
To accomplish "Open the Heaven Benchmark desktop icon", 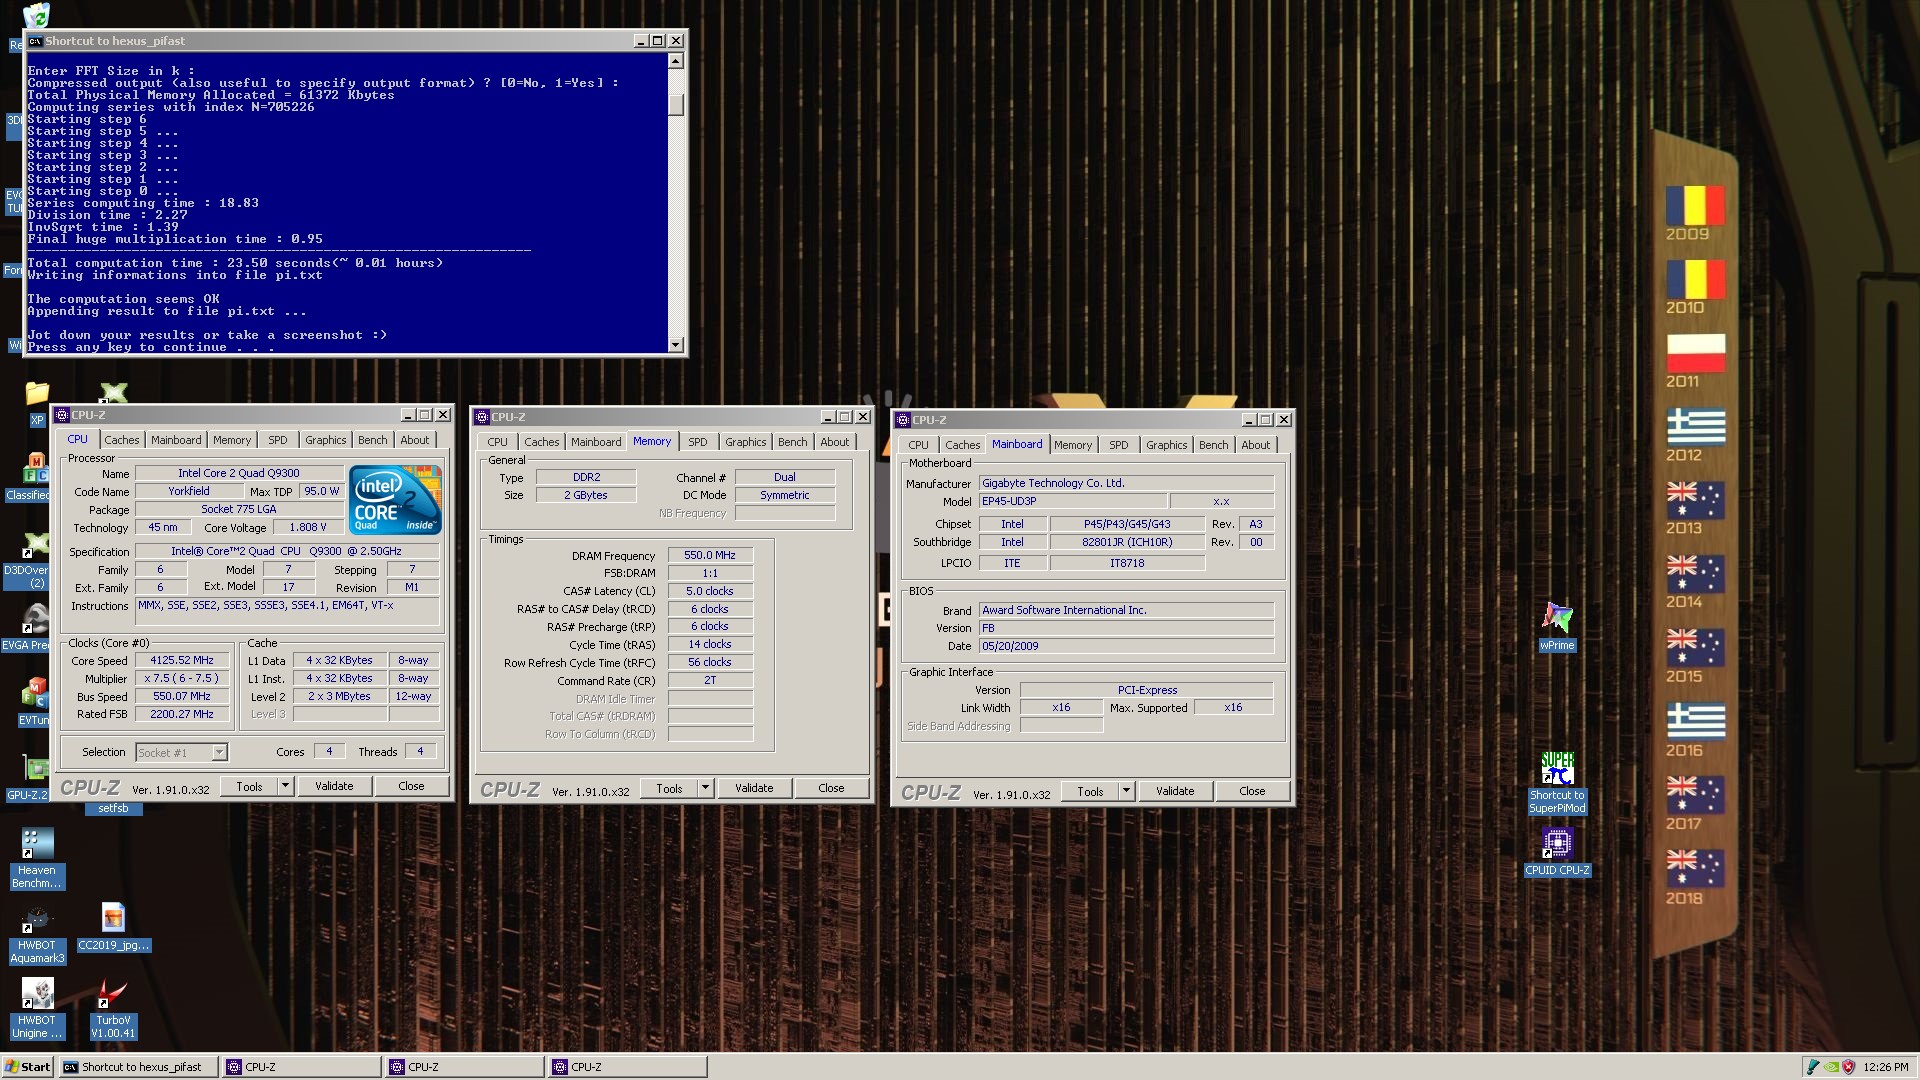I will 37,858.
